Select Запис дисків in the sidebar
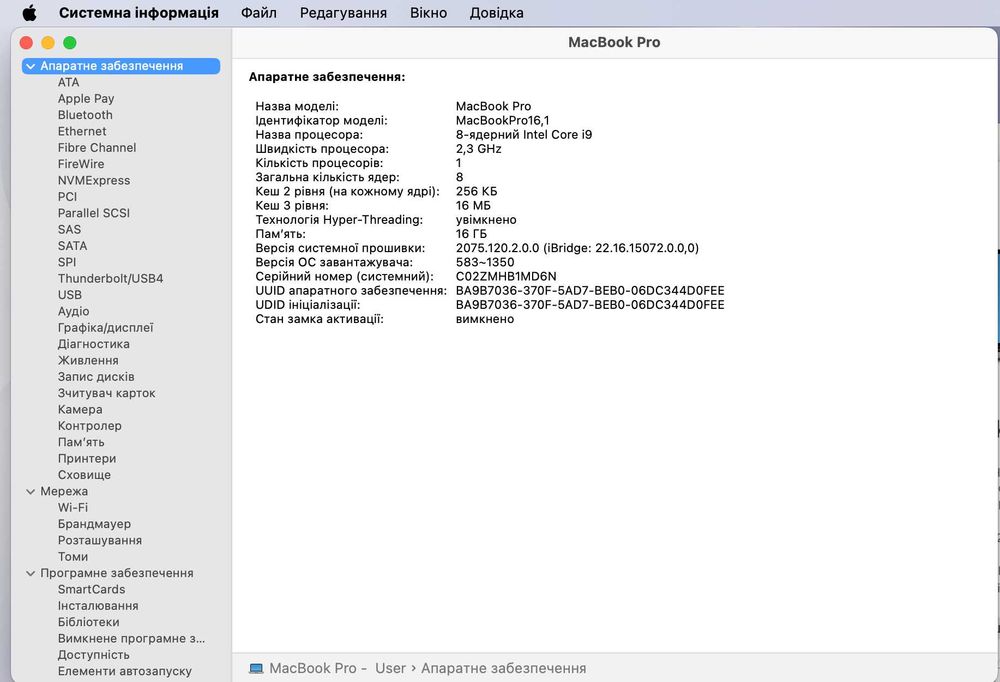1000x682 pixels. coord(96,376)
